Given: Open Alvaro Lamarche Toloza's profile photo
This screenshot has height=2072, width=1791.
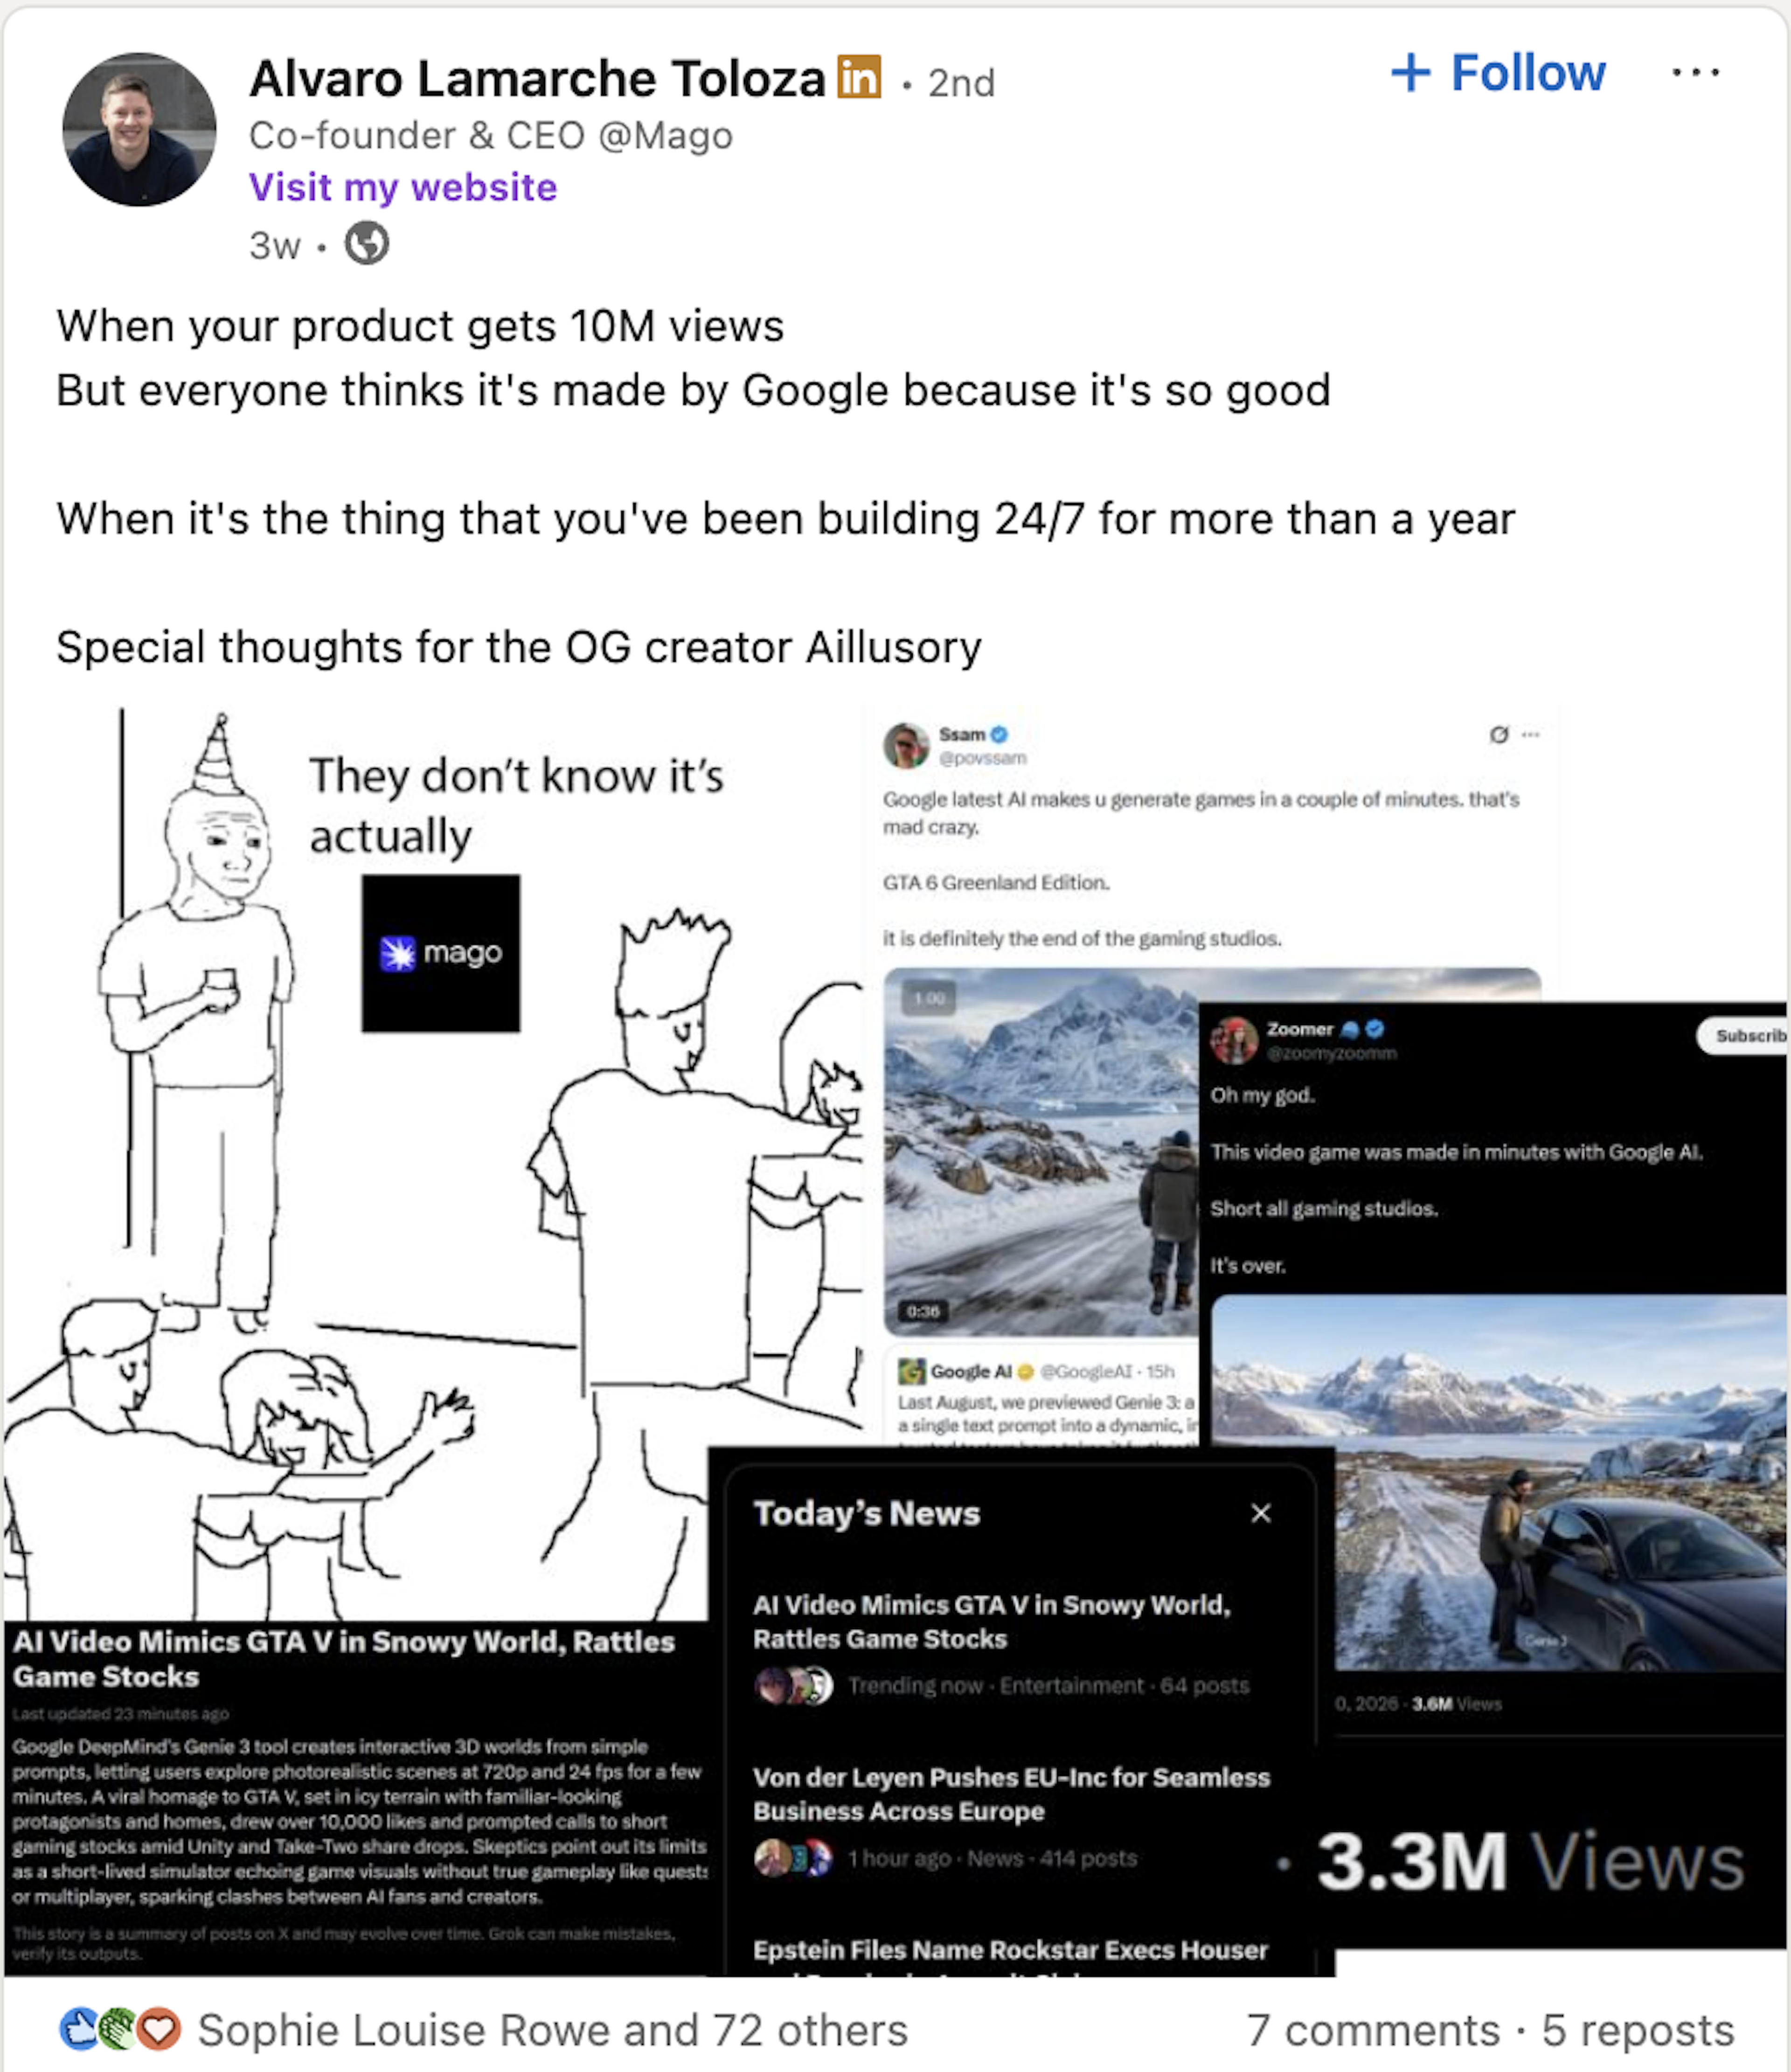Looking at the screenshot, I should (139, 130).
